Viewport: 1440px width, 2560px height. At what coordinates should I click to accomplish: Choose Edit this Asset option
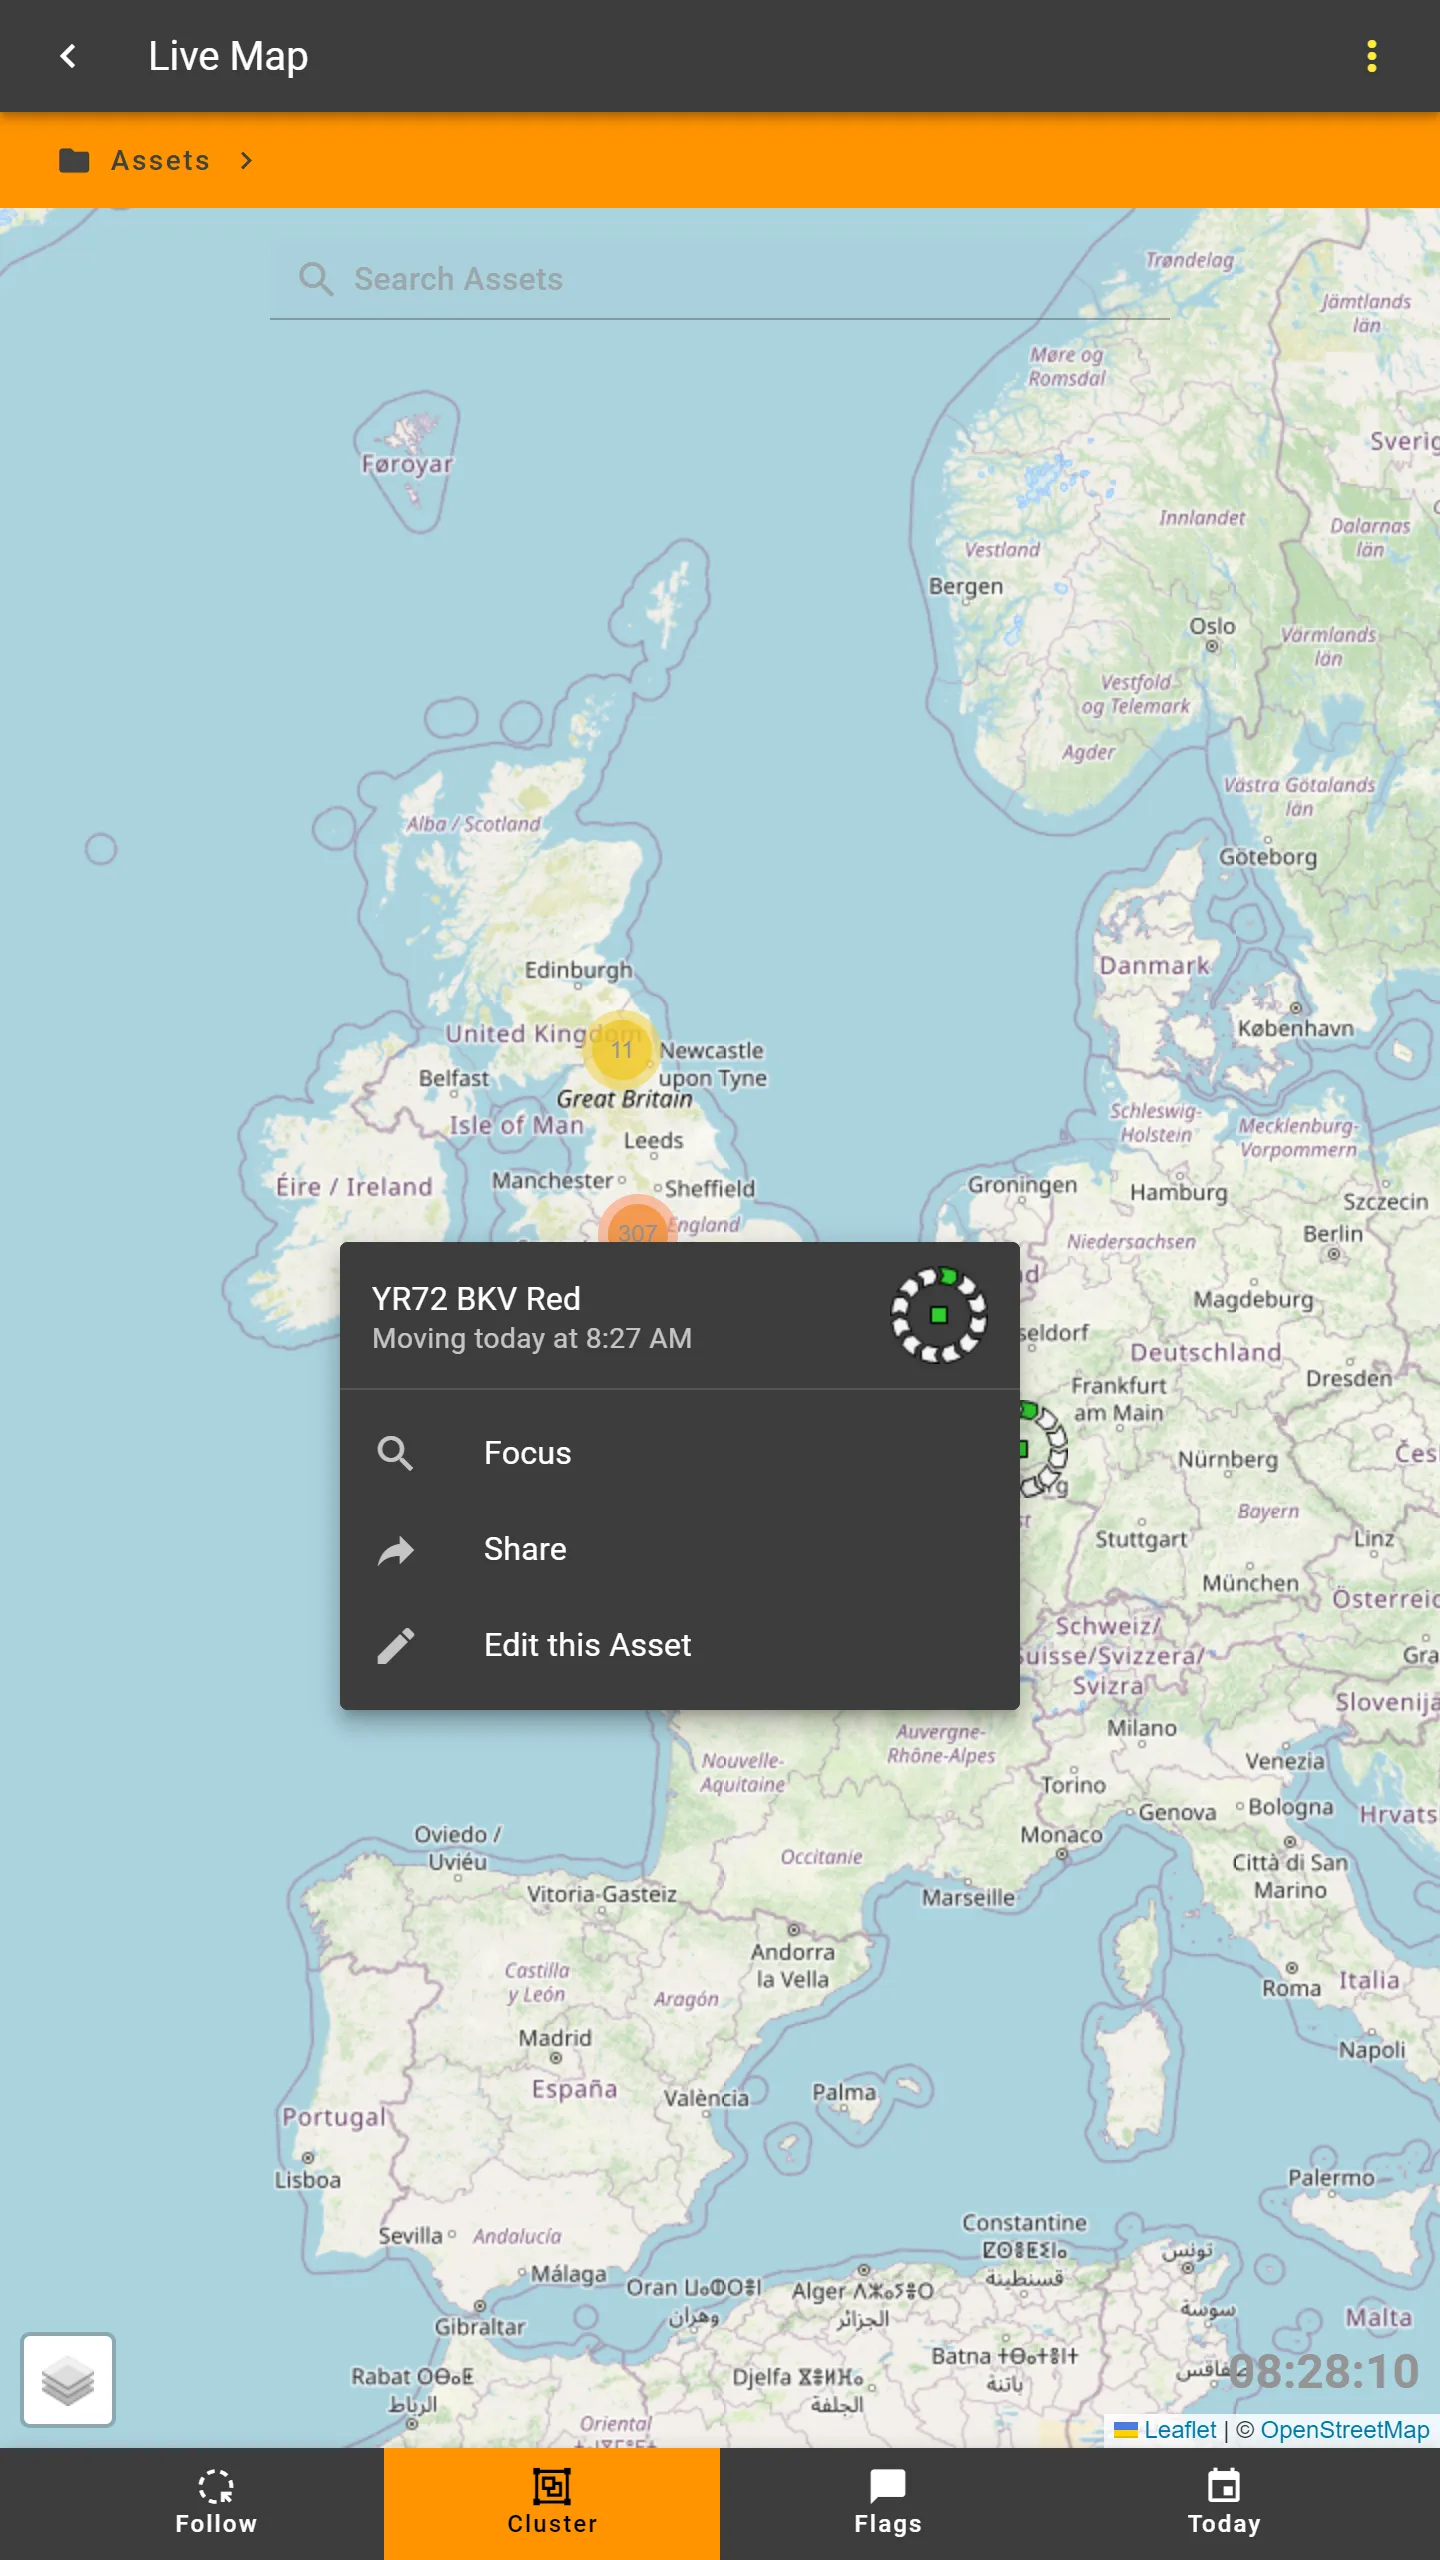(680, 1645)
